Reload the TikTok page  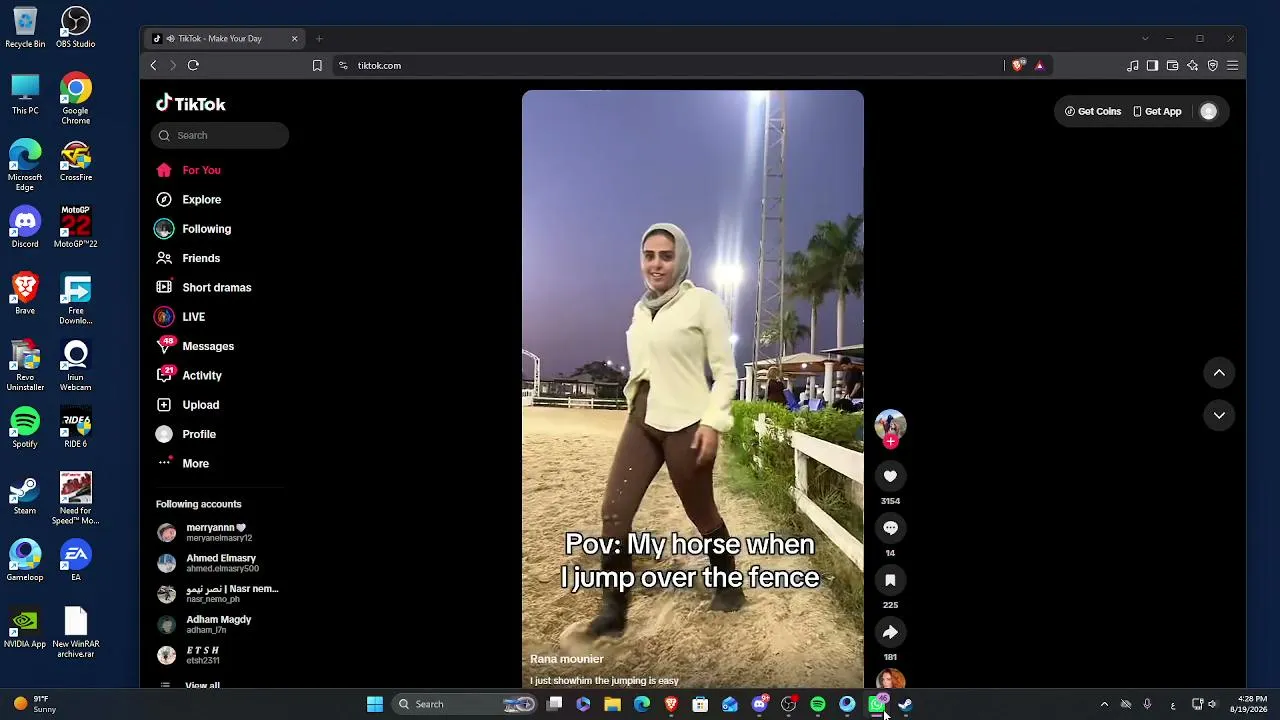point(193,66)
